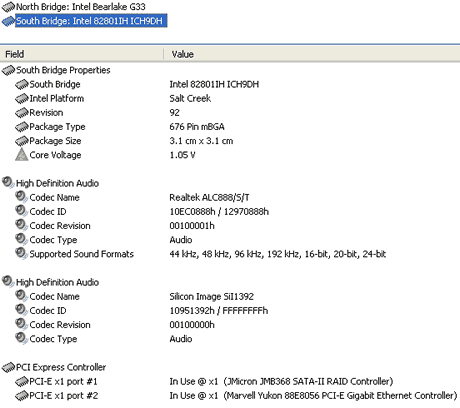Select the Salt Creek value
This screenshot has height=408, width=460.
point(190,98)
